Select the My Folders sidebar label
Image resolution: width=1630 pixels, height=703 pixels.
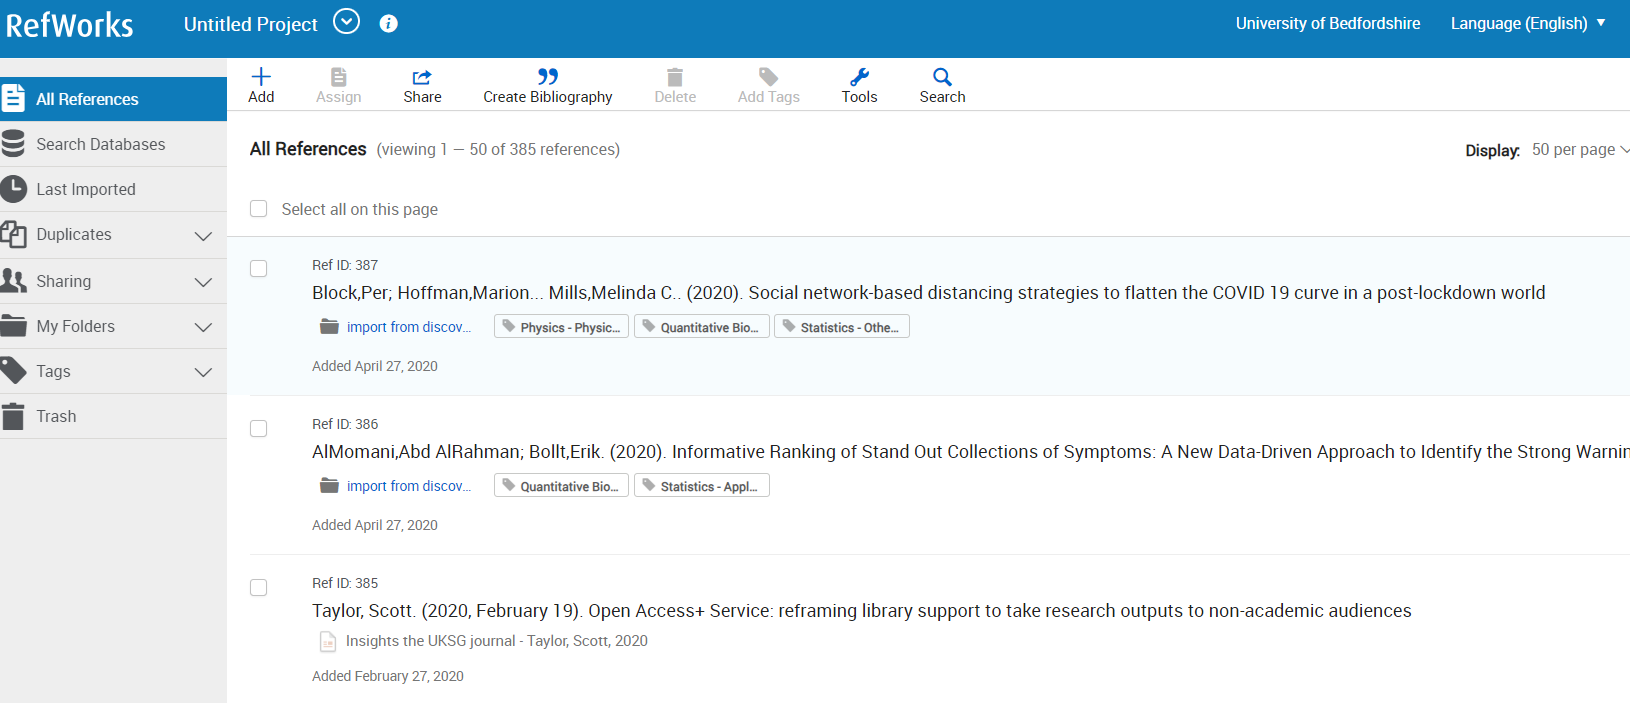point(76,326)
